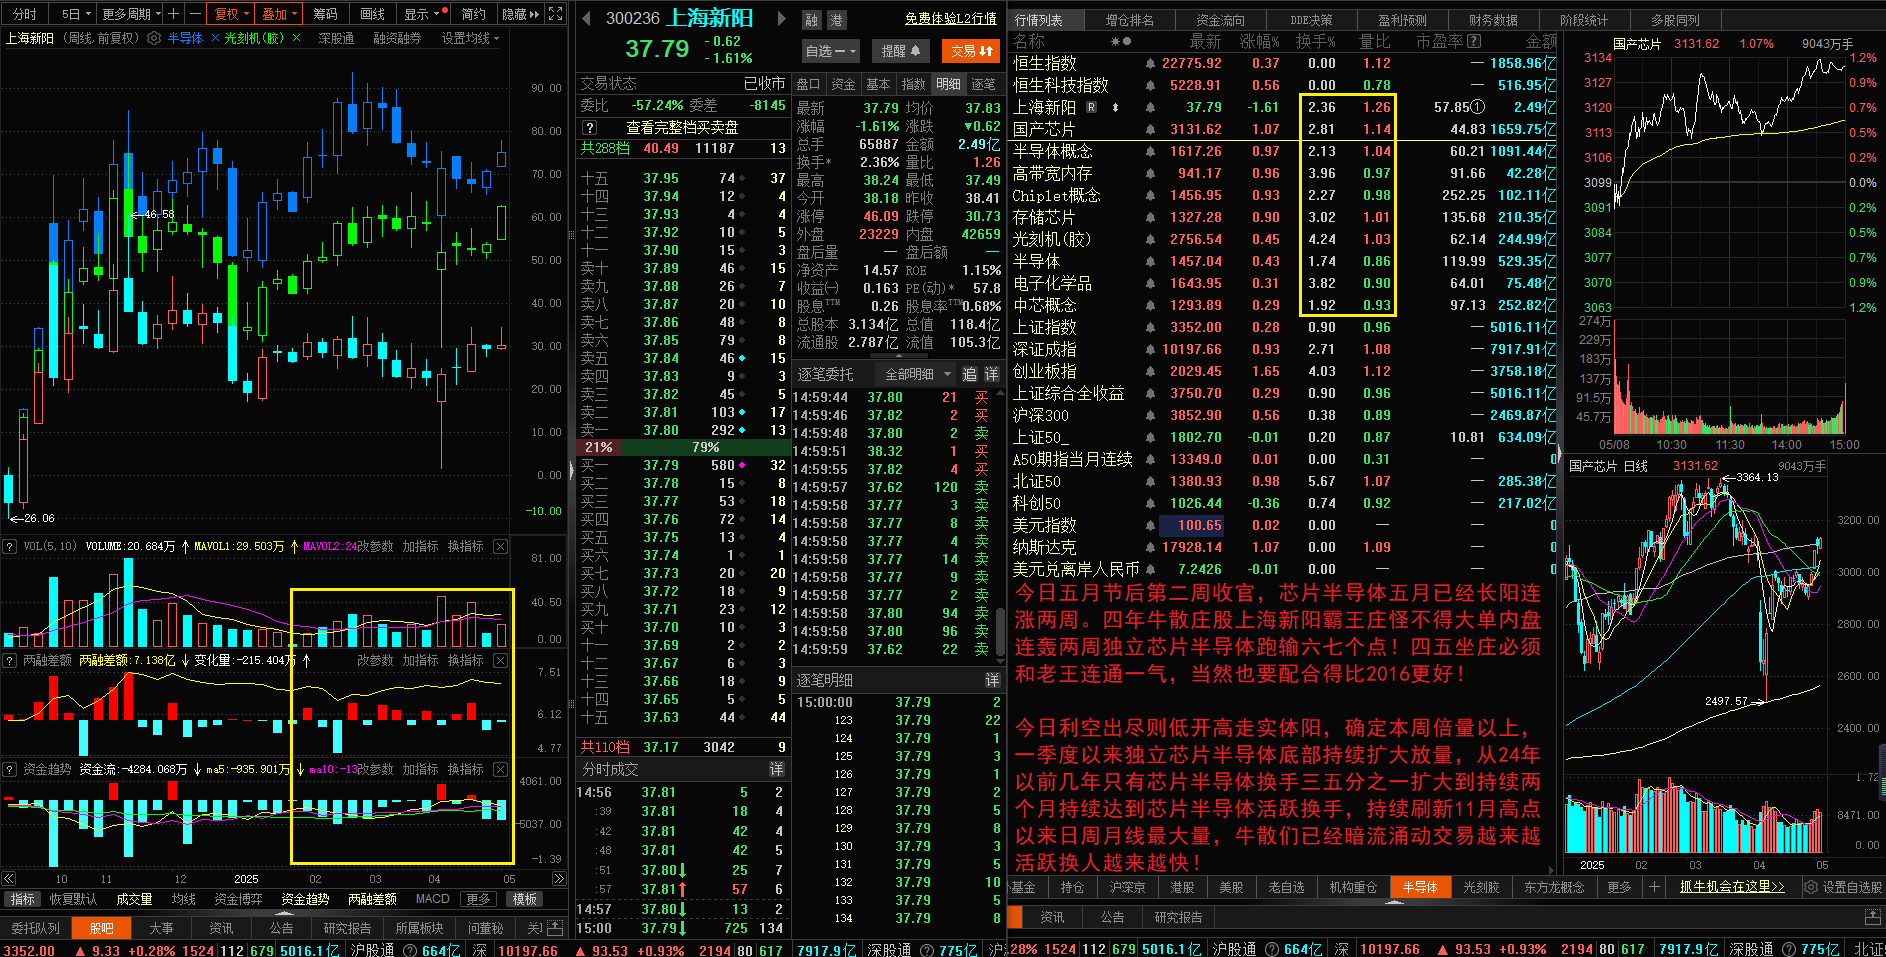Open help icon beside 查看完整档买卖盘
The width and height of the screenshot is (1886, 957).
pyautogui.click(x=590, y=128)
